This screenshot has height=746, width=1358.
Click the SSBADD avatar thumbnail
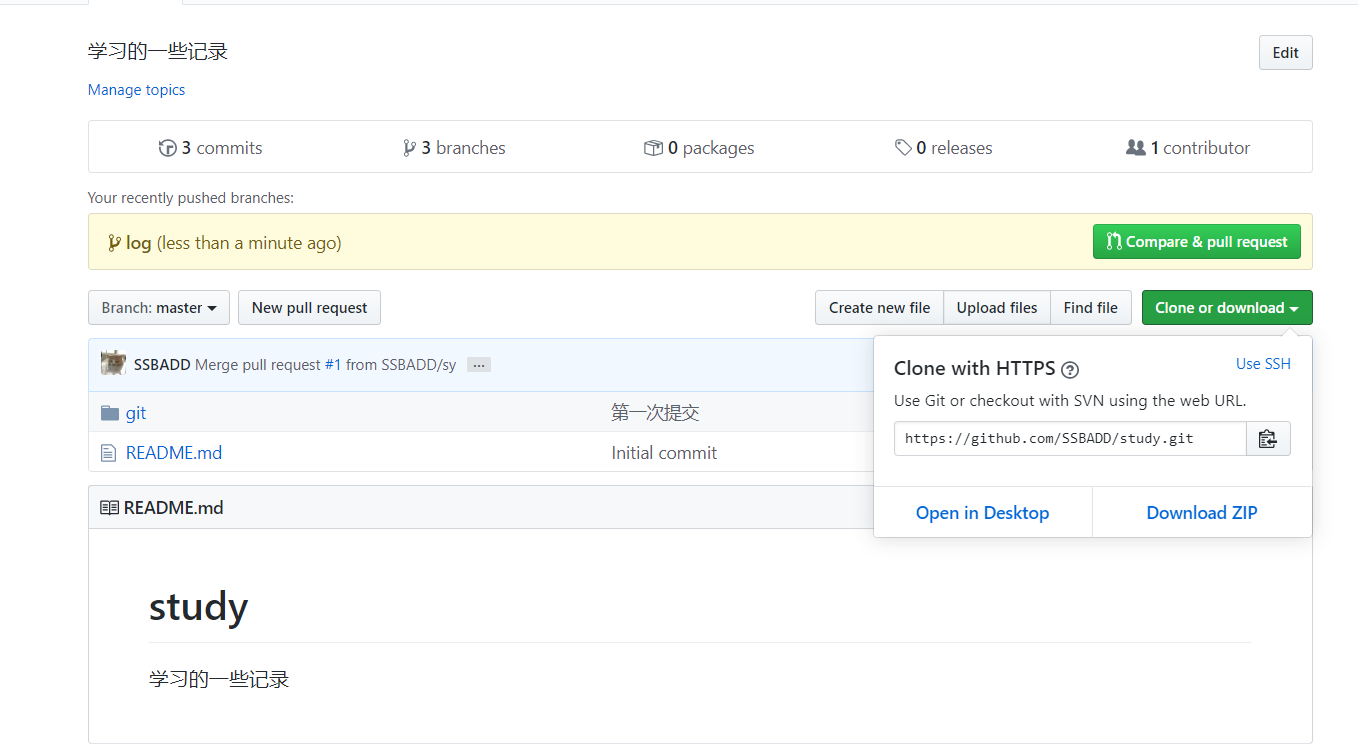114,364
